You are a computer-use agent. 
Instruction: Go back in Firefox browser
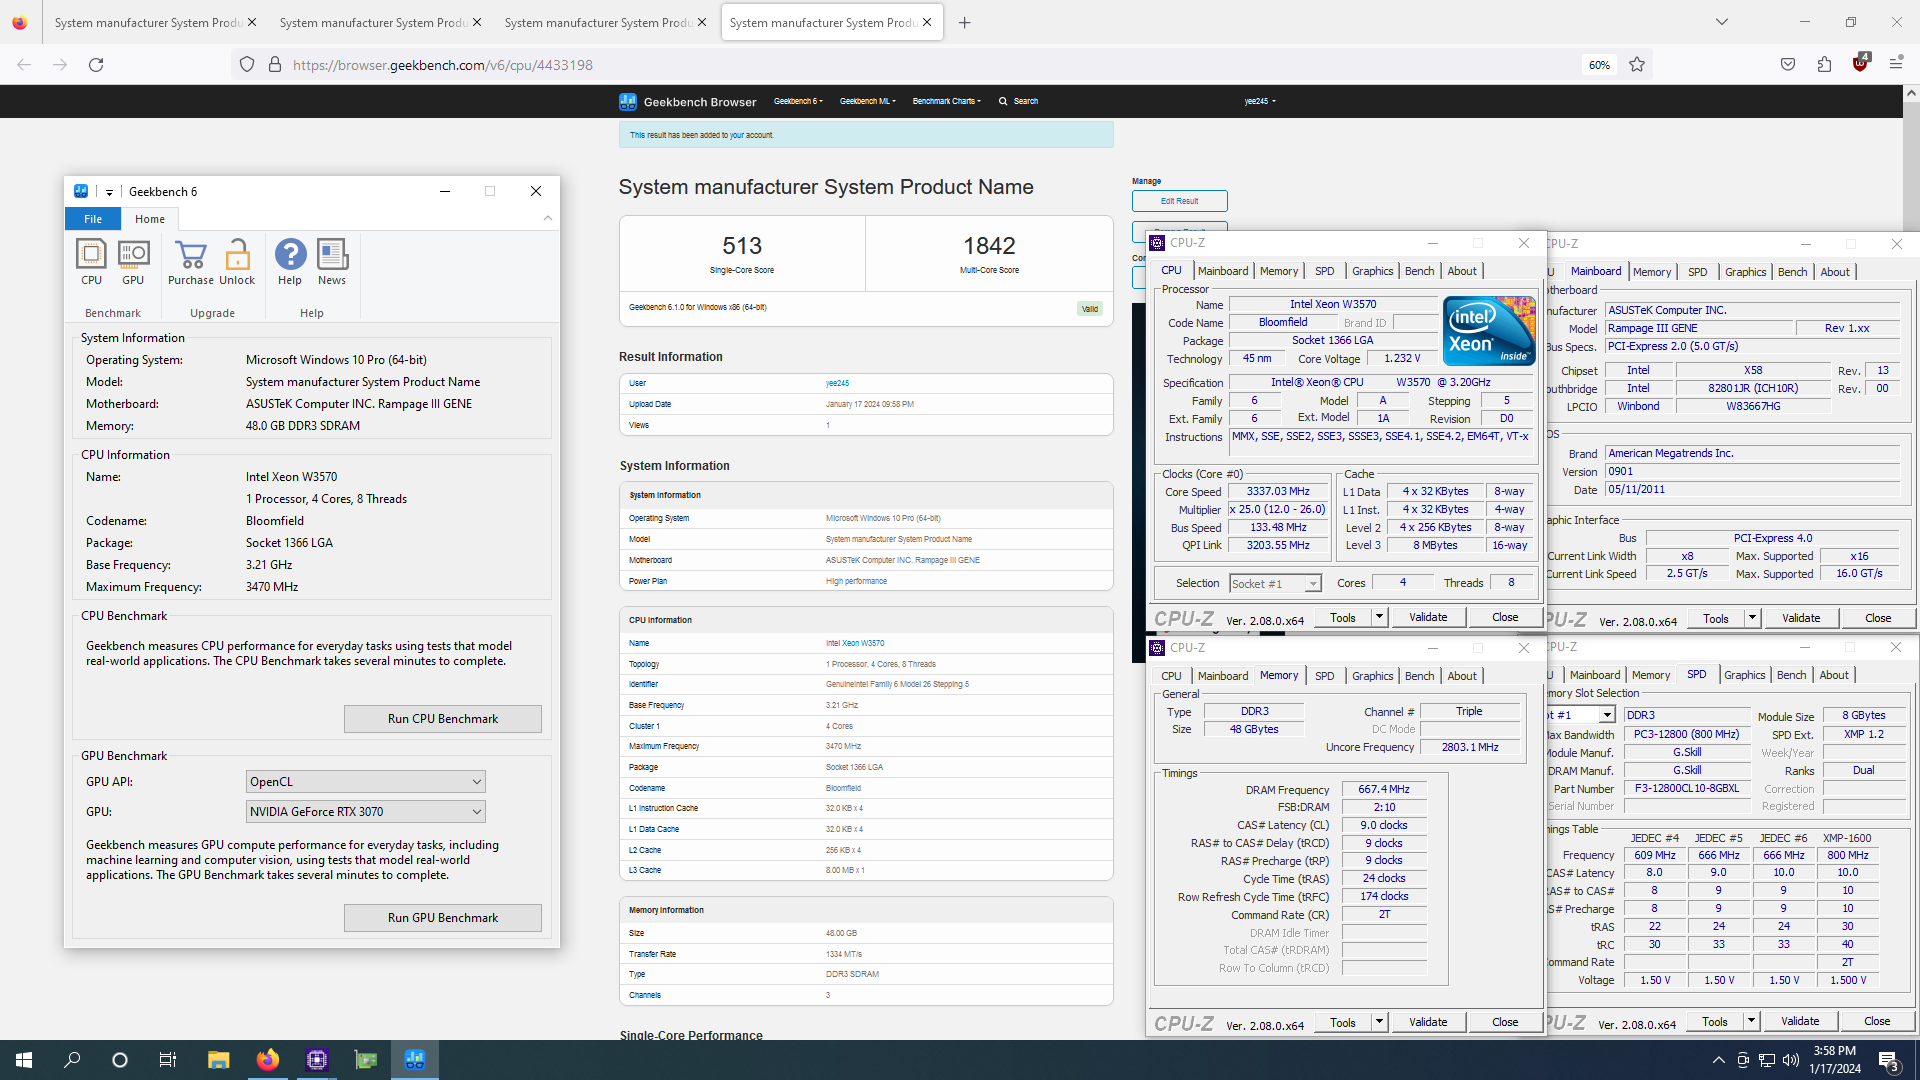24,65
